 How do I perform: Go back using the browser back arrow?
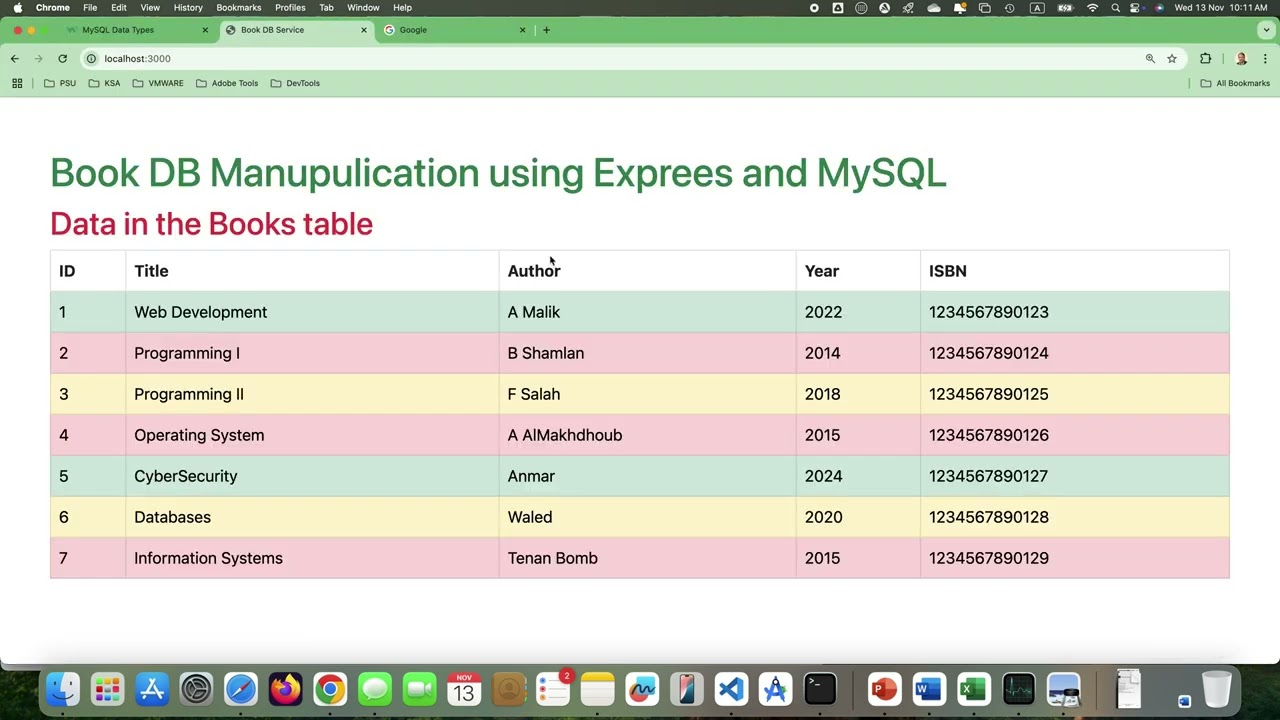point(15,58)
